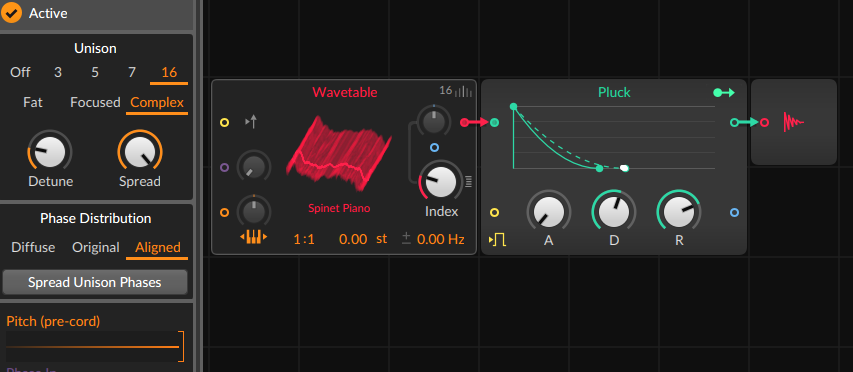
Task: Click the green pre-wired output icon in Pluck
Action: [x=724, y=93]
